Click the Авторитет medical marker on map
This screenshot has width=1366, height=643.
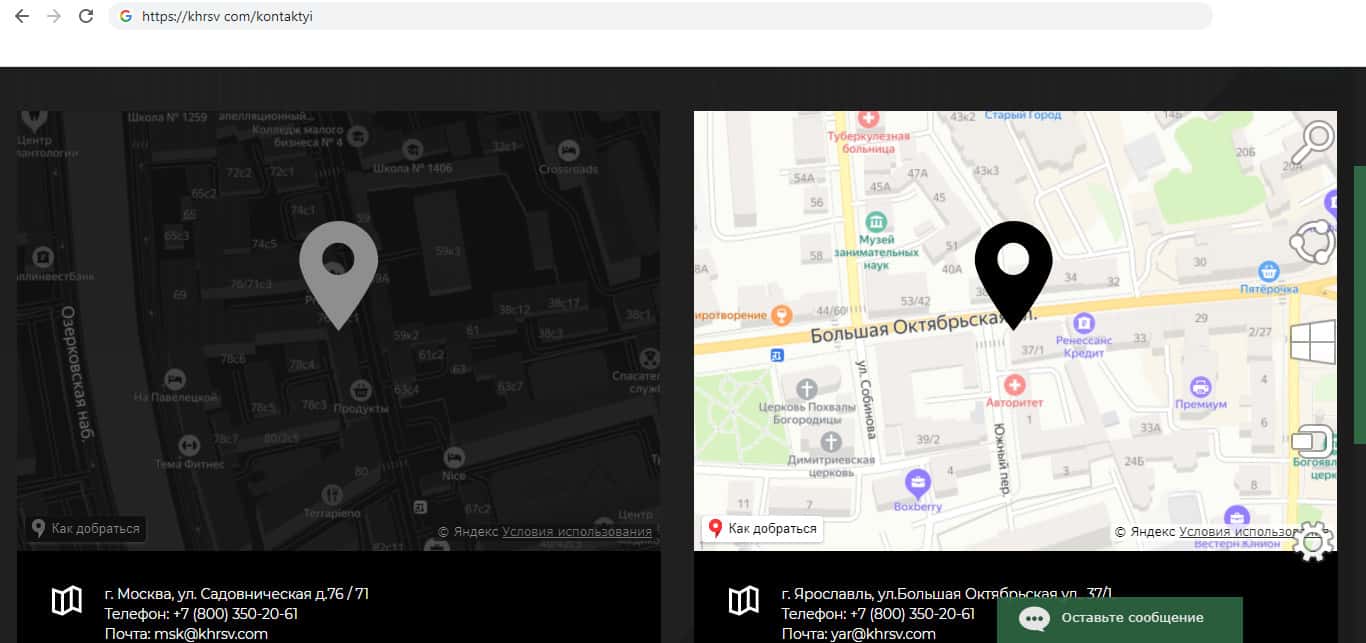(1014, 384)
